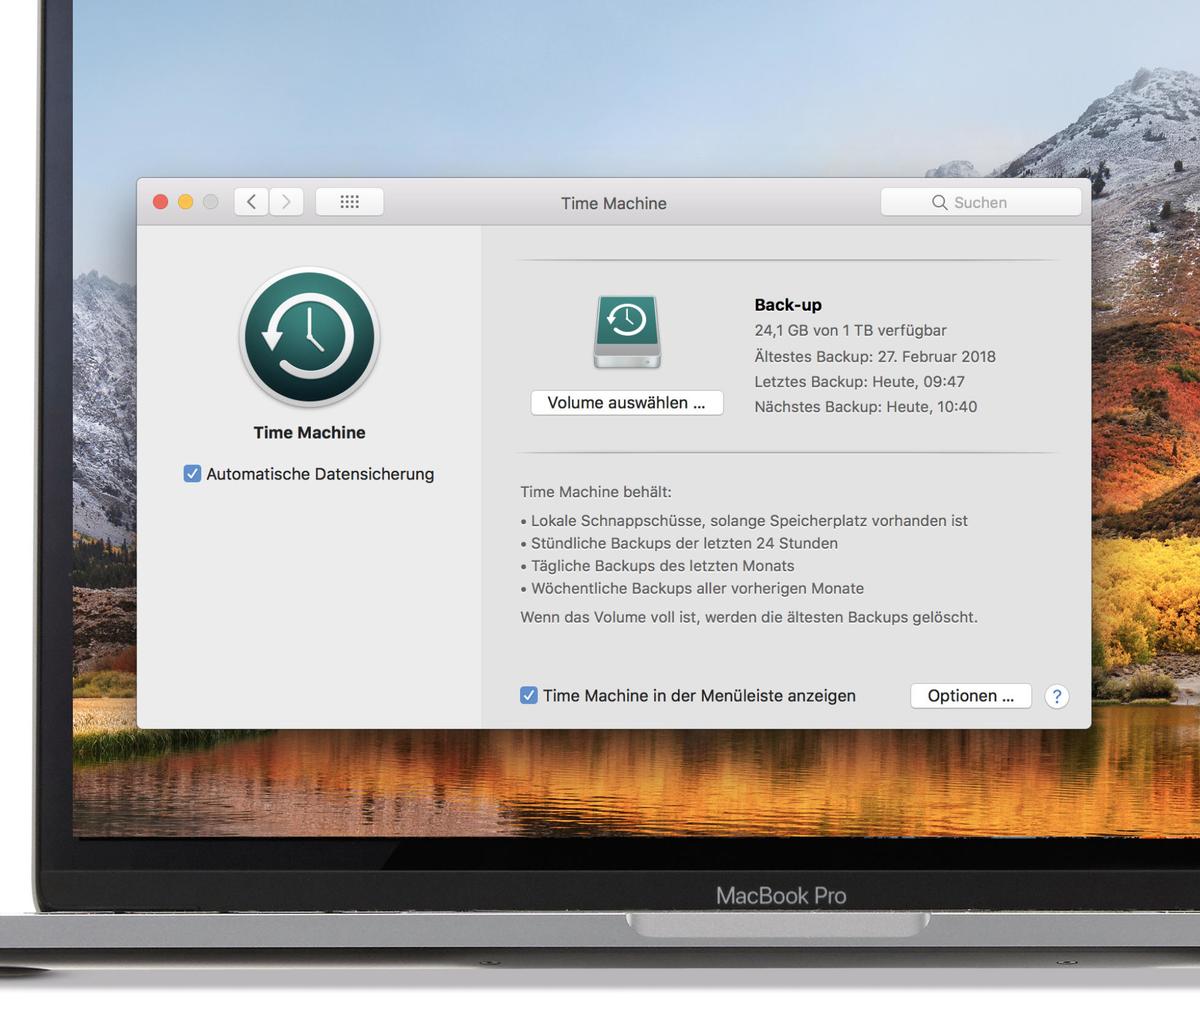The height and width of the screenshot is (1016, 1200).
Task: Minimize window with yellow button
Action: (185, 202)
